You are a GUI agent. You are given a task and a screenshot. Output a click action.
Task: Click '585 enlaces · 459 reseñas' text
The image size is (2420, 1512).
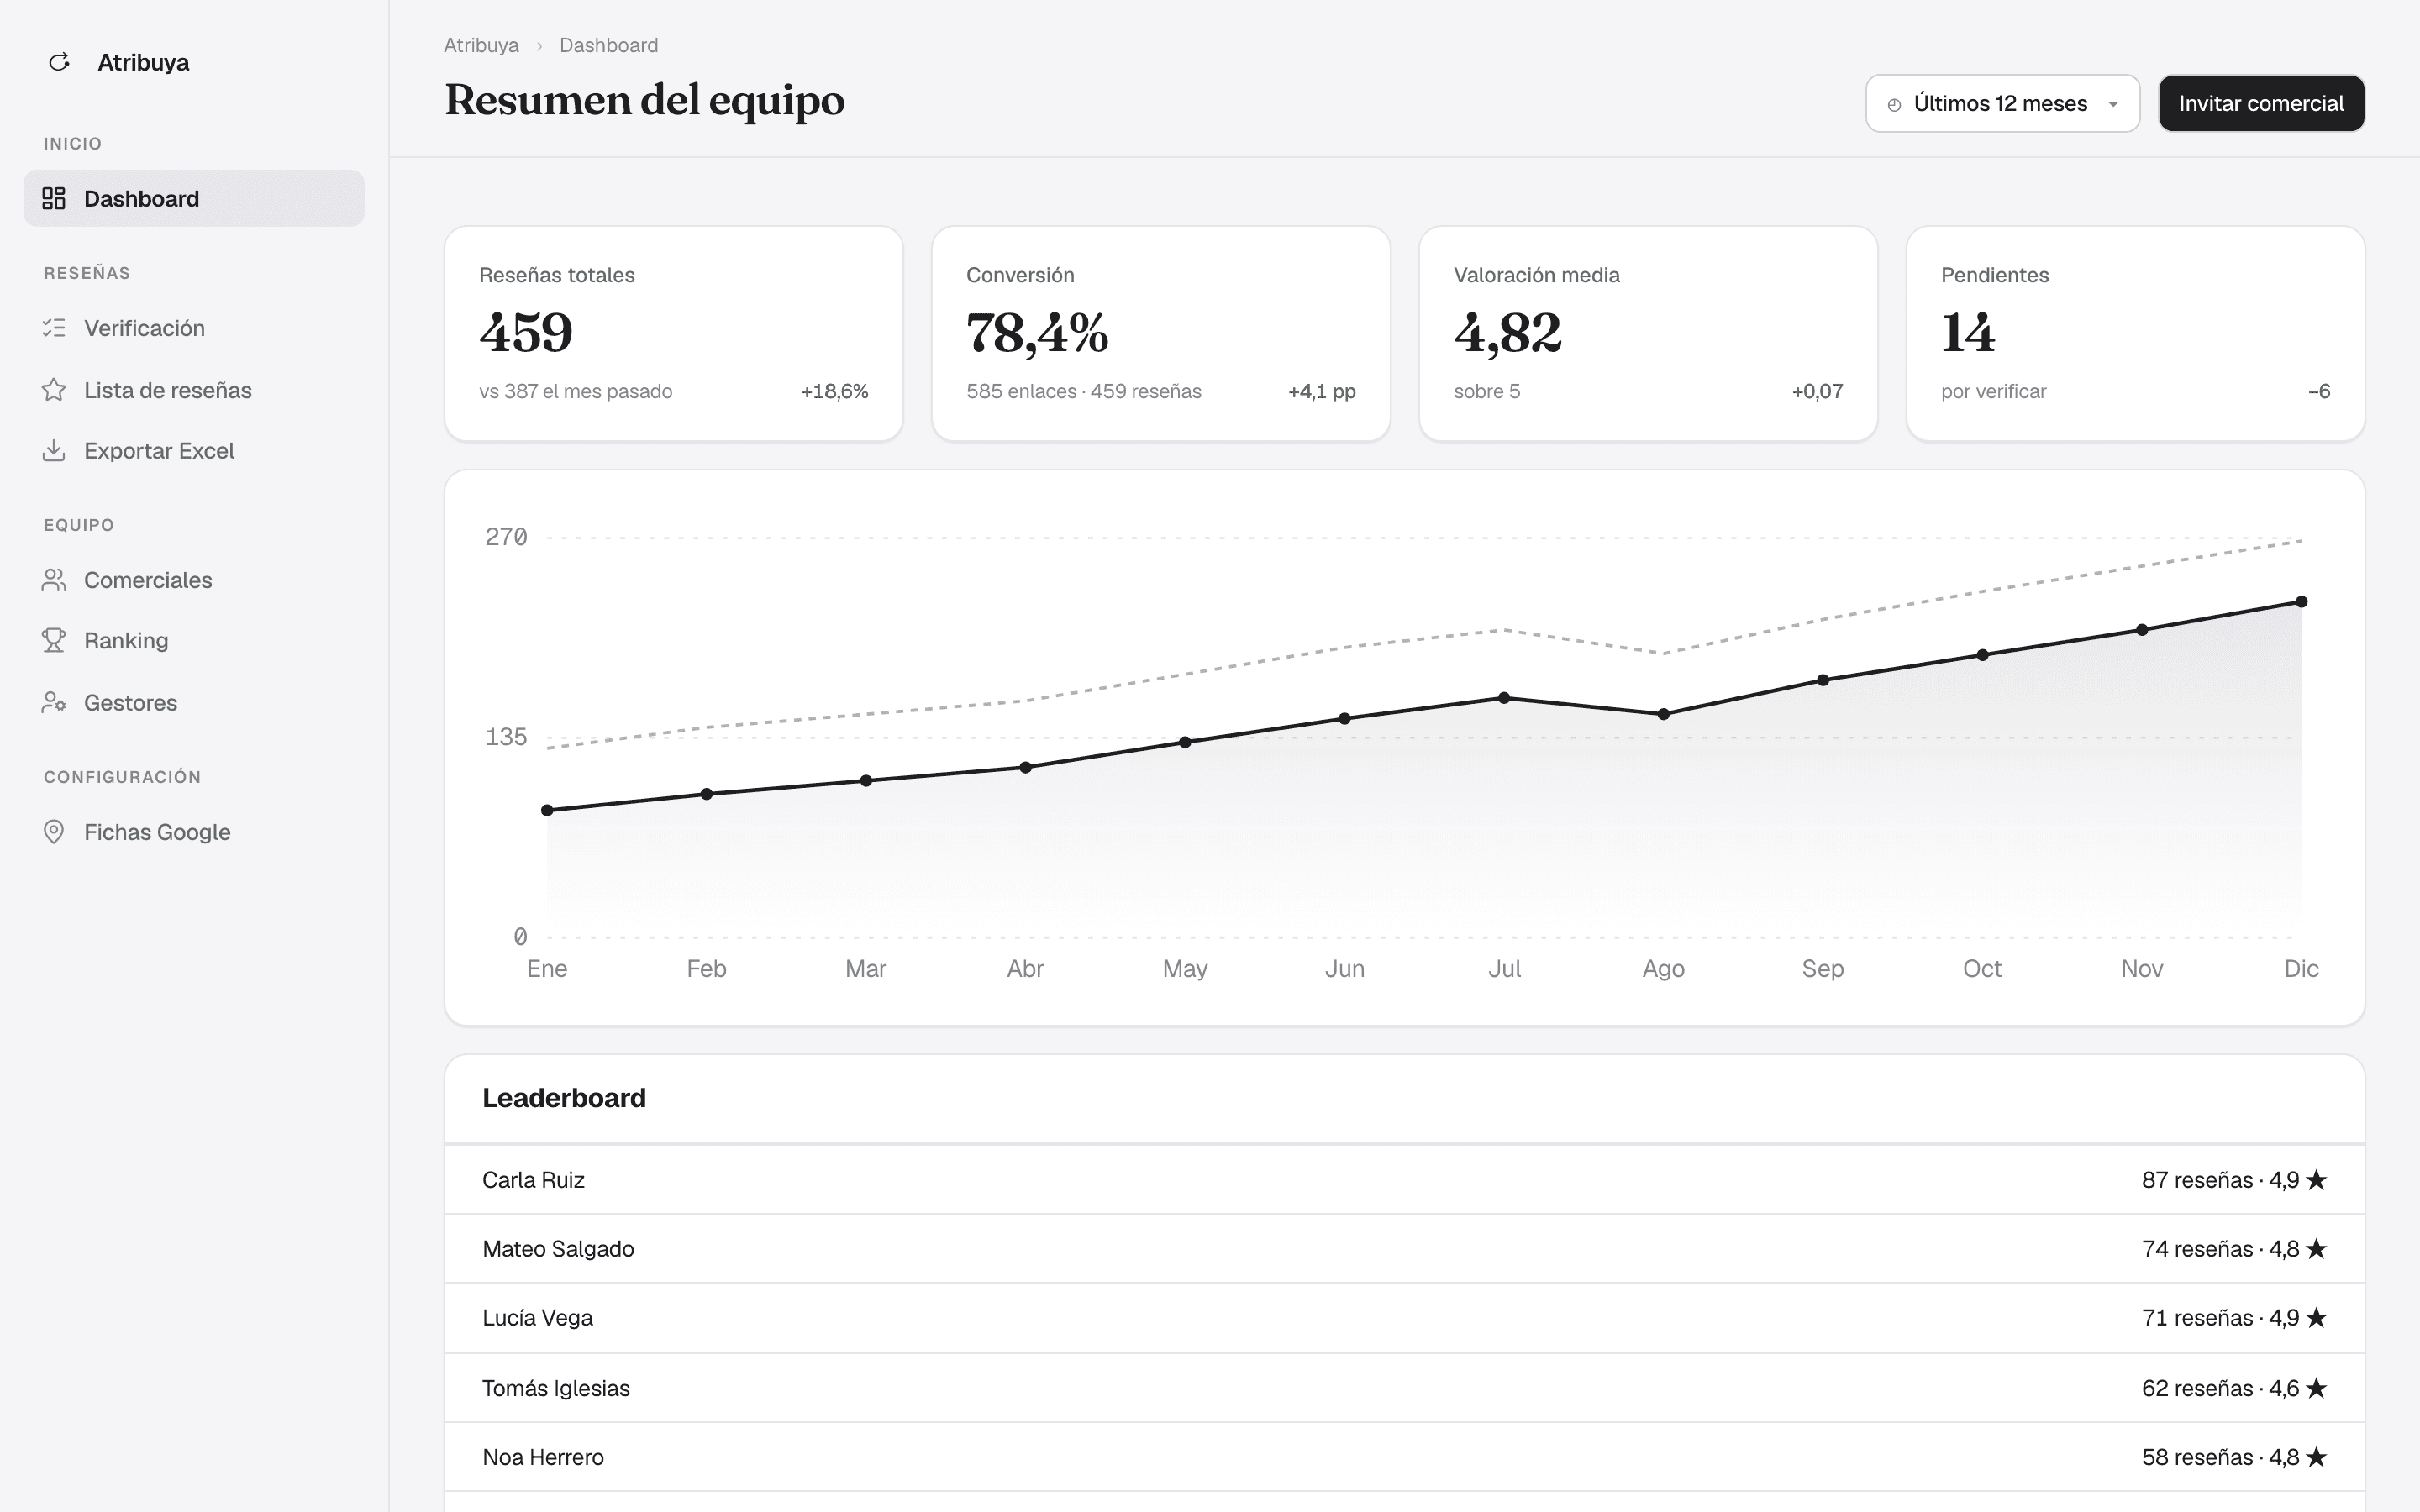[1084, 391]
